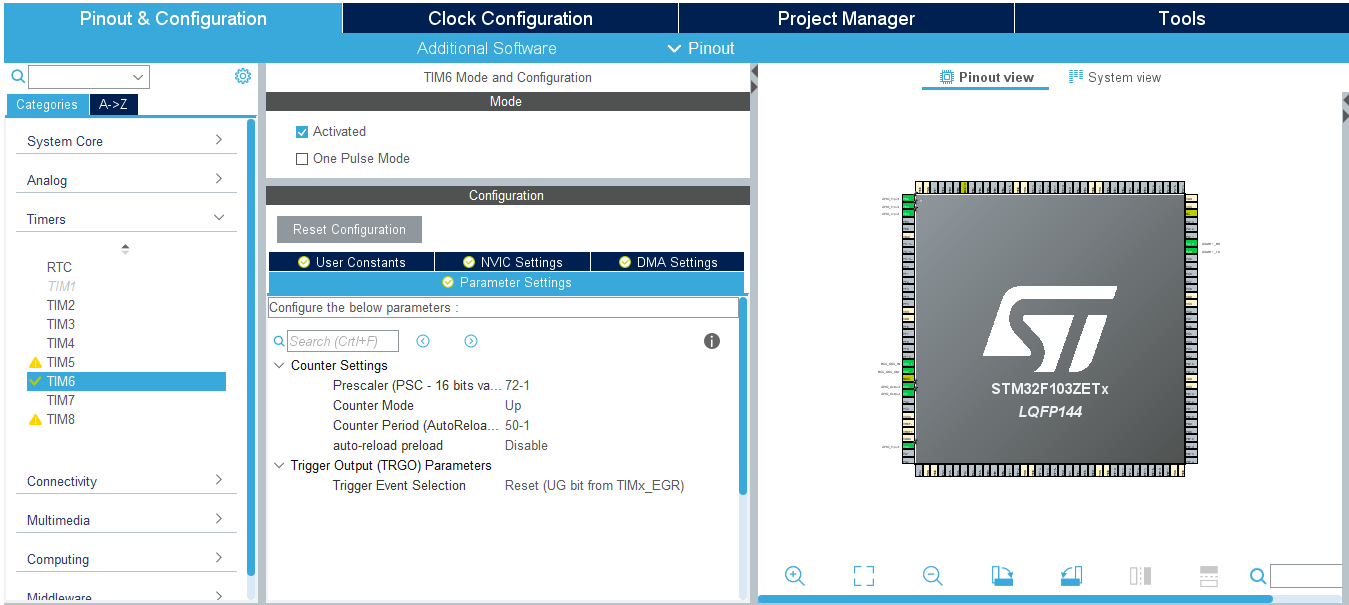Screen dimensions: 1349x605
Task: Click the pinout horizontal scrollbar
Action: [1015, 599]
